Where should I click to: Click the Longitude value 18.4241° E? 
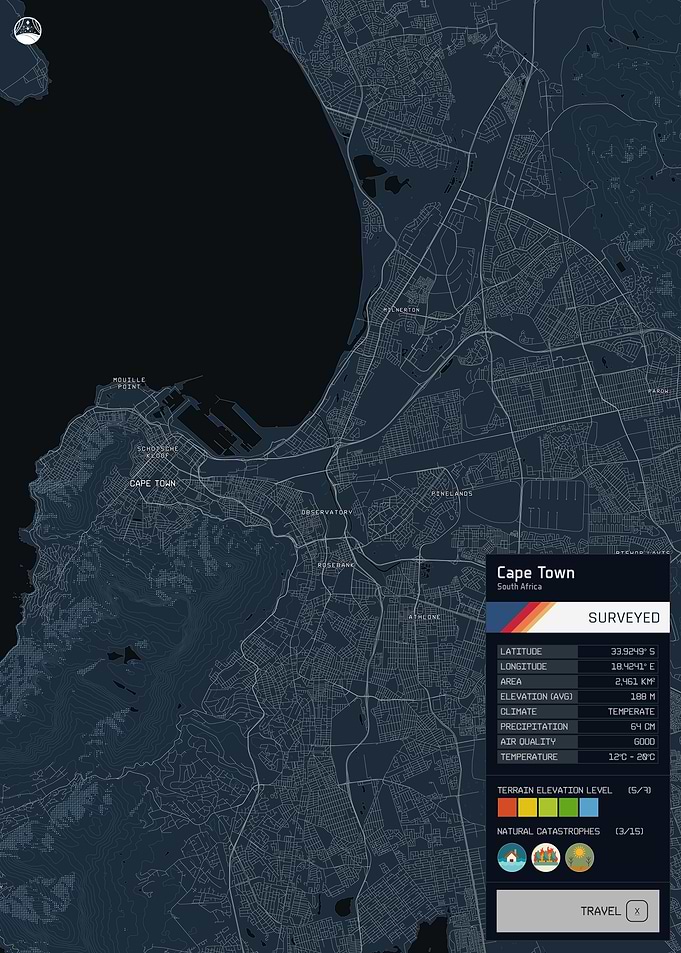[633, 667]
